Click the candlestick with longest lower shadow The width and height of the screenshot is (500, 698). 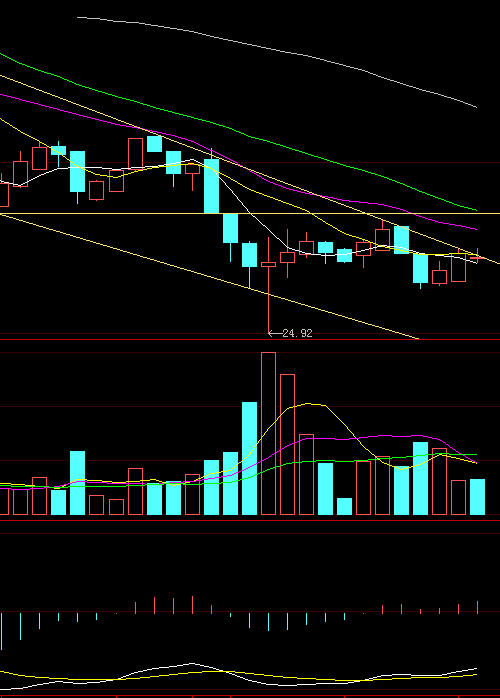[x=268, y=285]
